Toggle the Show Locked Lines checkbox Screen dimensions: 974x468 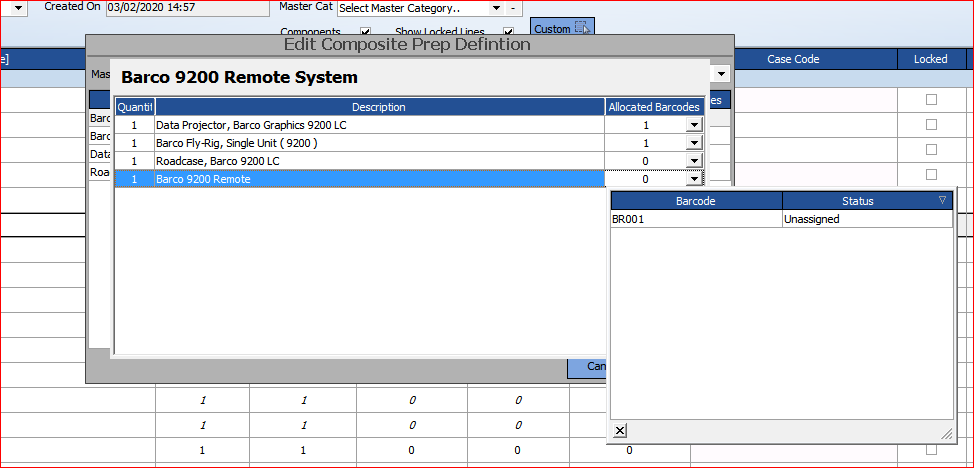pyautogui.click(x=509, y=32)
